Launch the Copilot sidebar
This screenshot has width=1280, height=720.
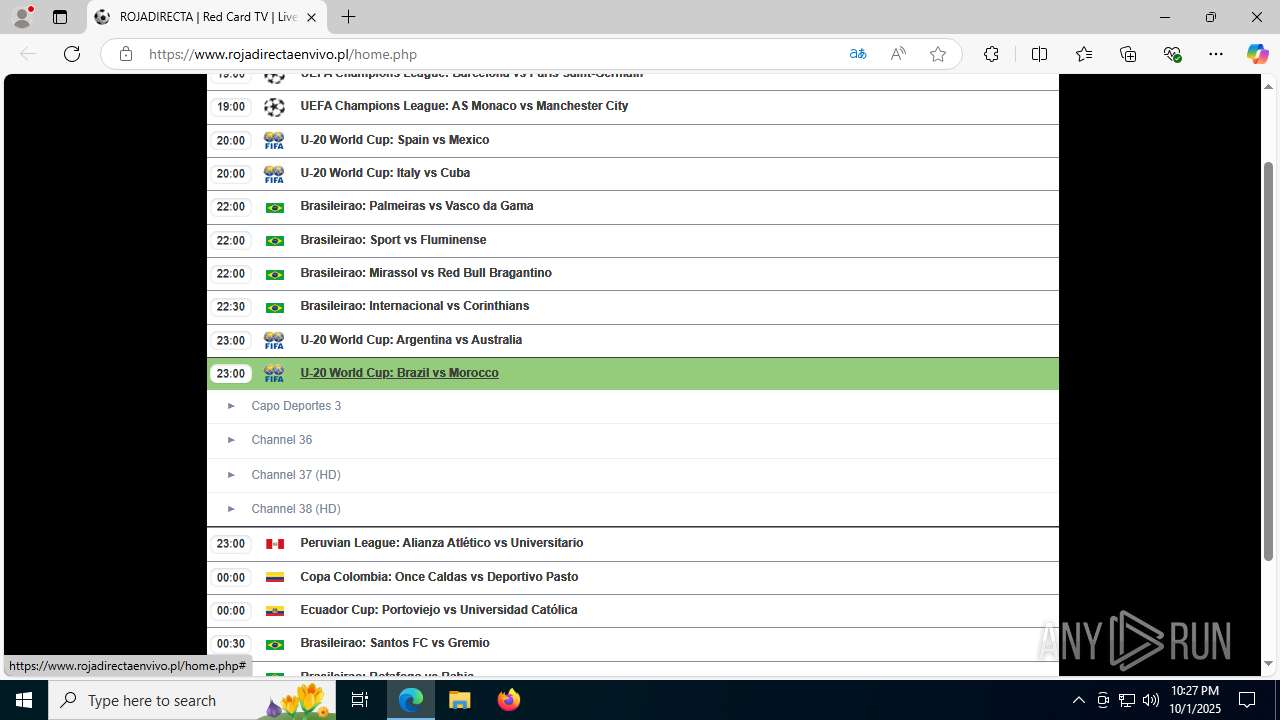pos(1257,54)
